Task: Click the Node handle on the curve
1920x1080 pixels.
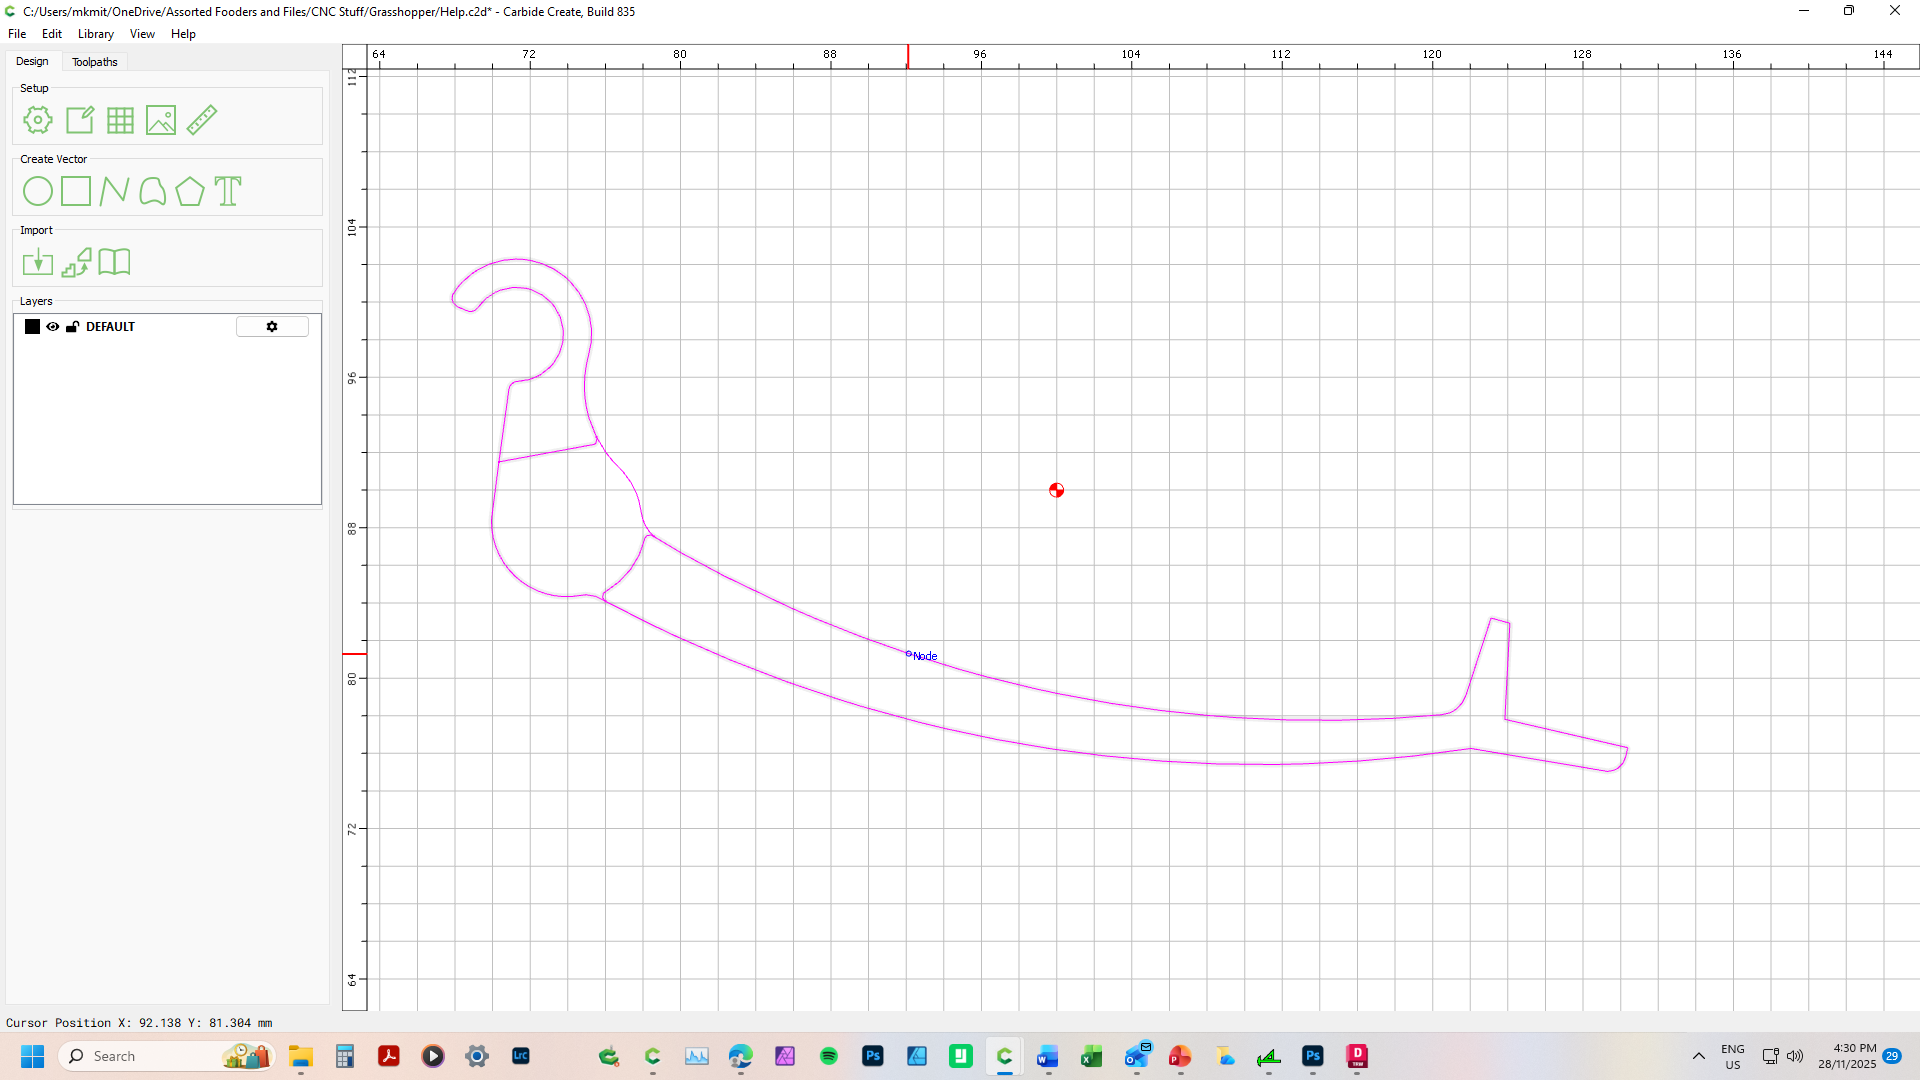Action: click(x=908, y=654)
